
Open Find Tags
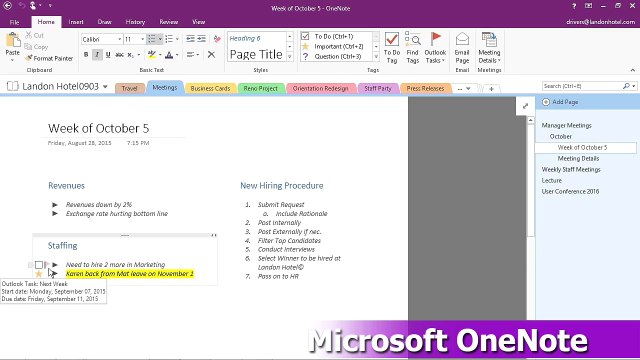click(413, 48)
